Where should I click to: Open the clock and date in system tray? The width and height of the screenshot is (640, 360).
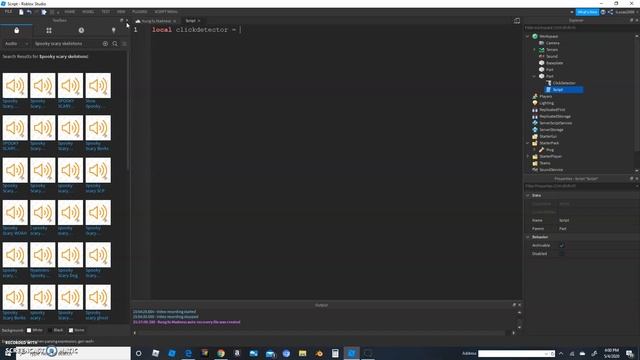tap(611, 353)
